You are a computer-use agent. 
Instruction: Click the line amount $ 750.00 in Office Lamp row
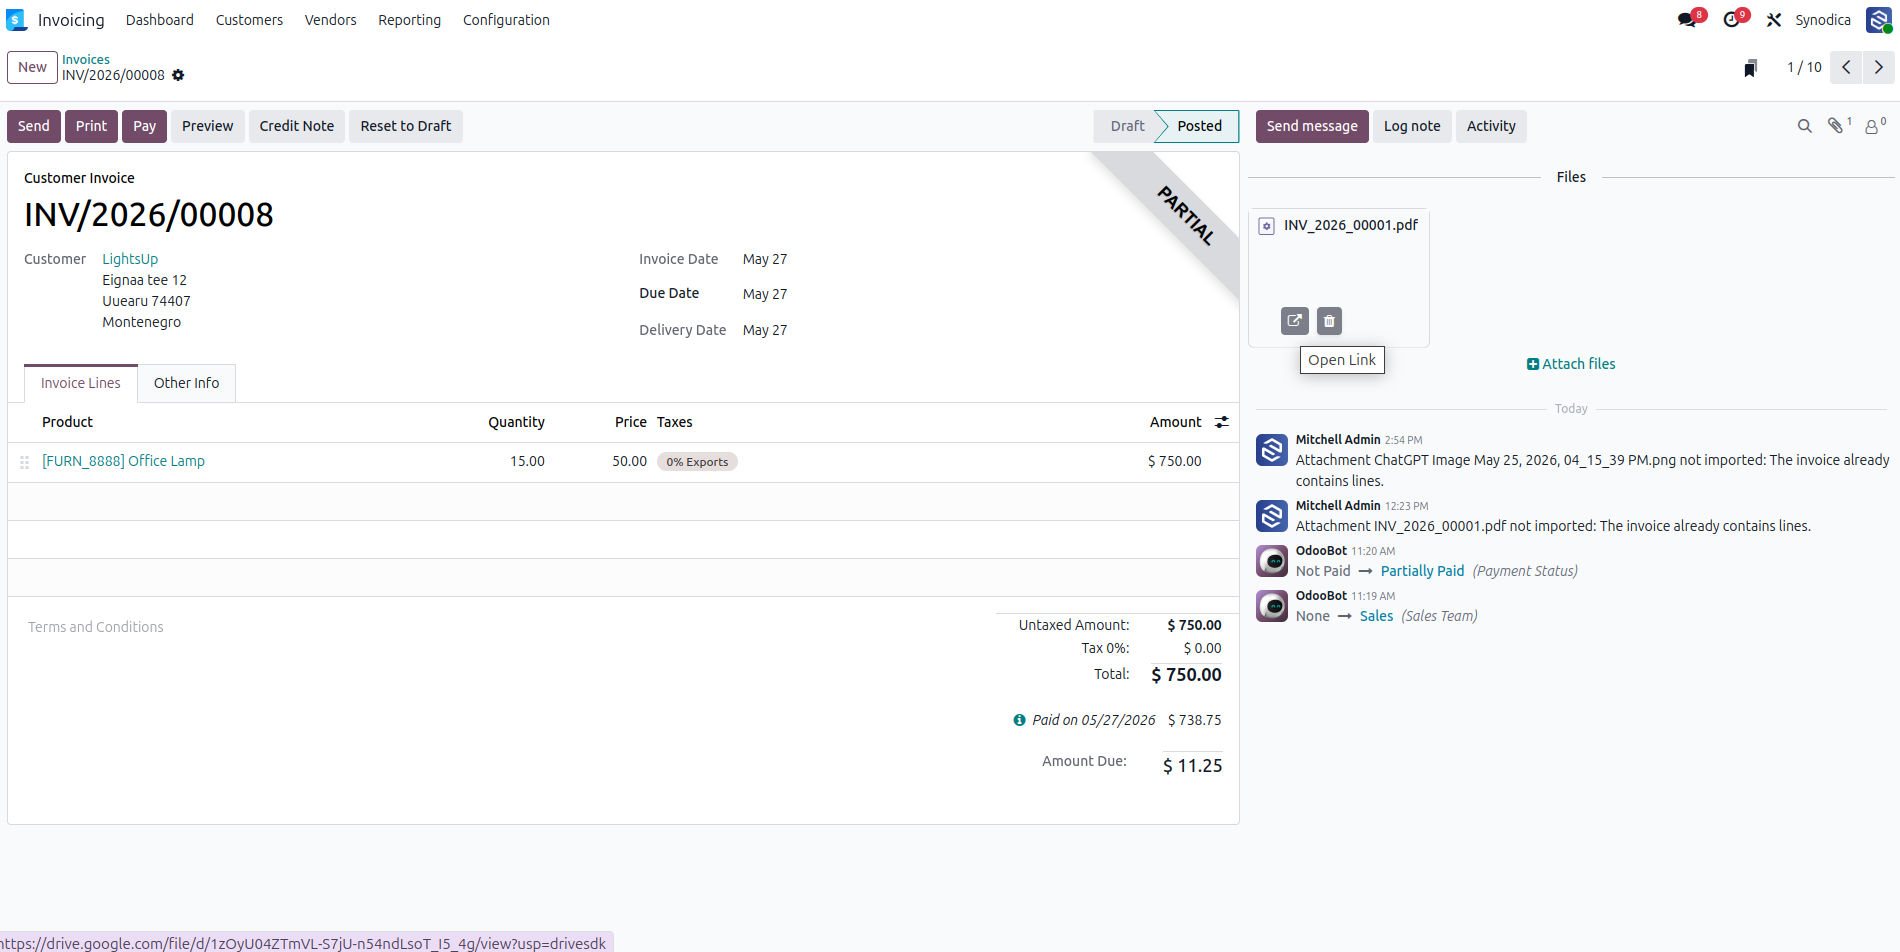coord(1174,461)
